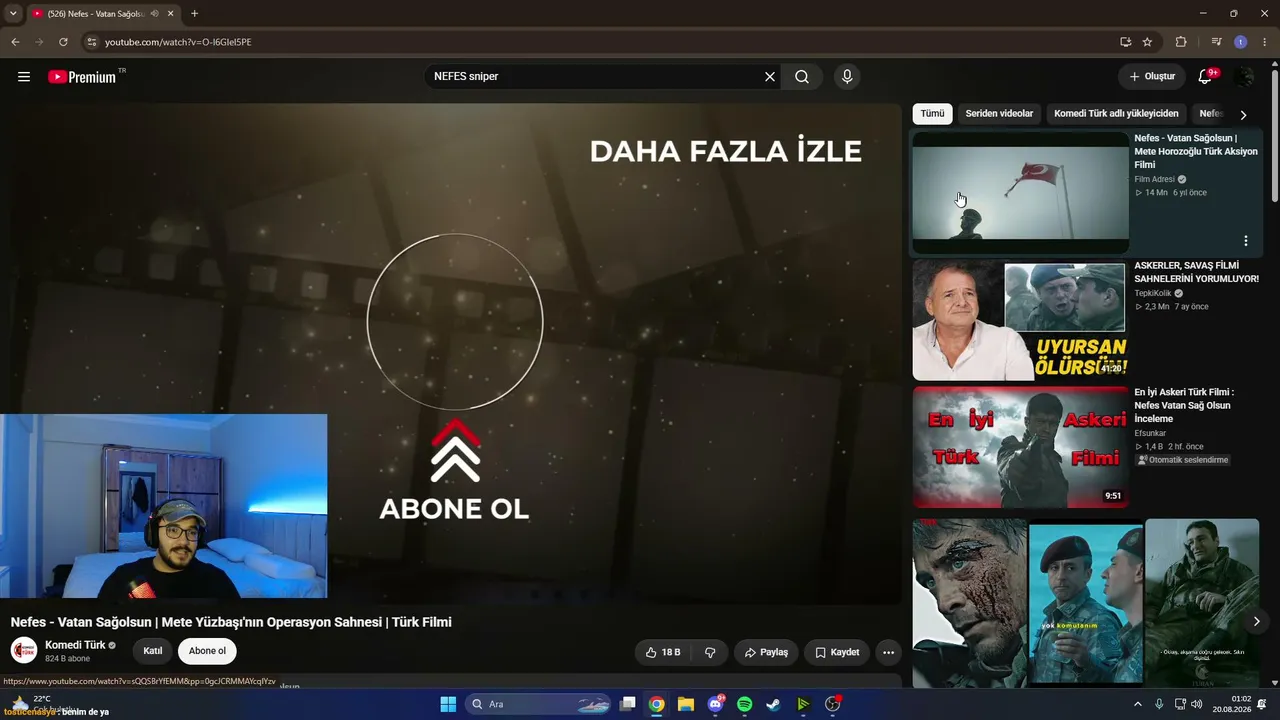Open Oluştur create menu
The height and width of the screenshot is (720, 1280).
1152,77
